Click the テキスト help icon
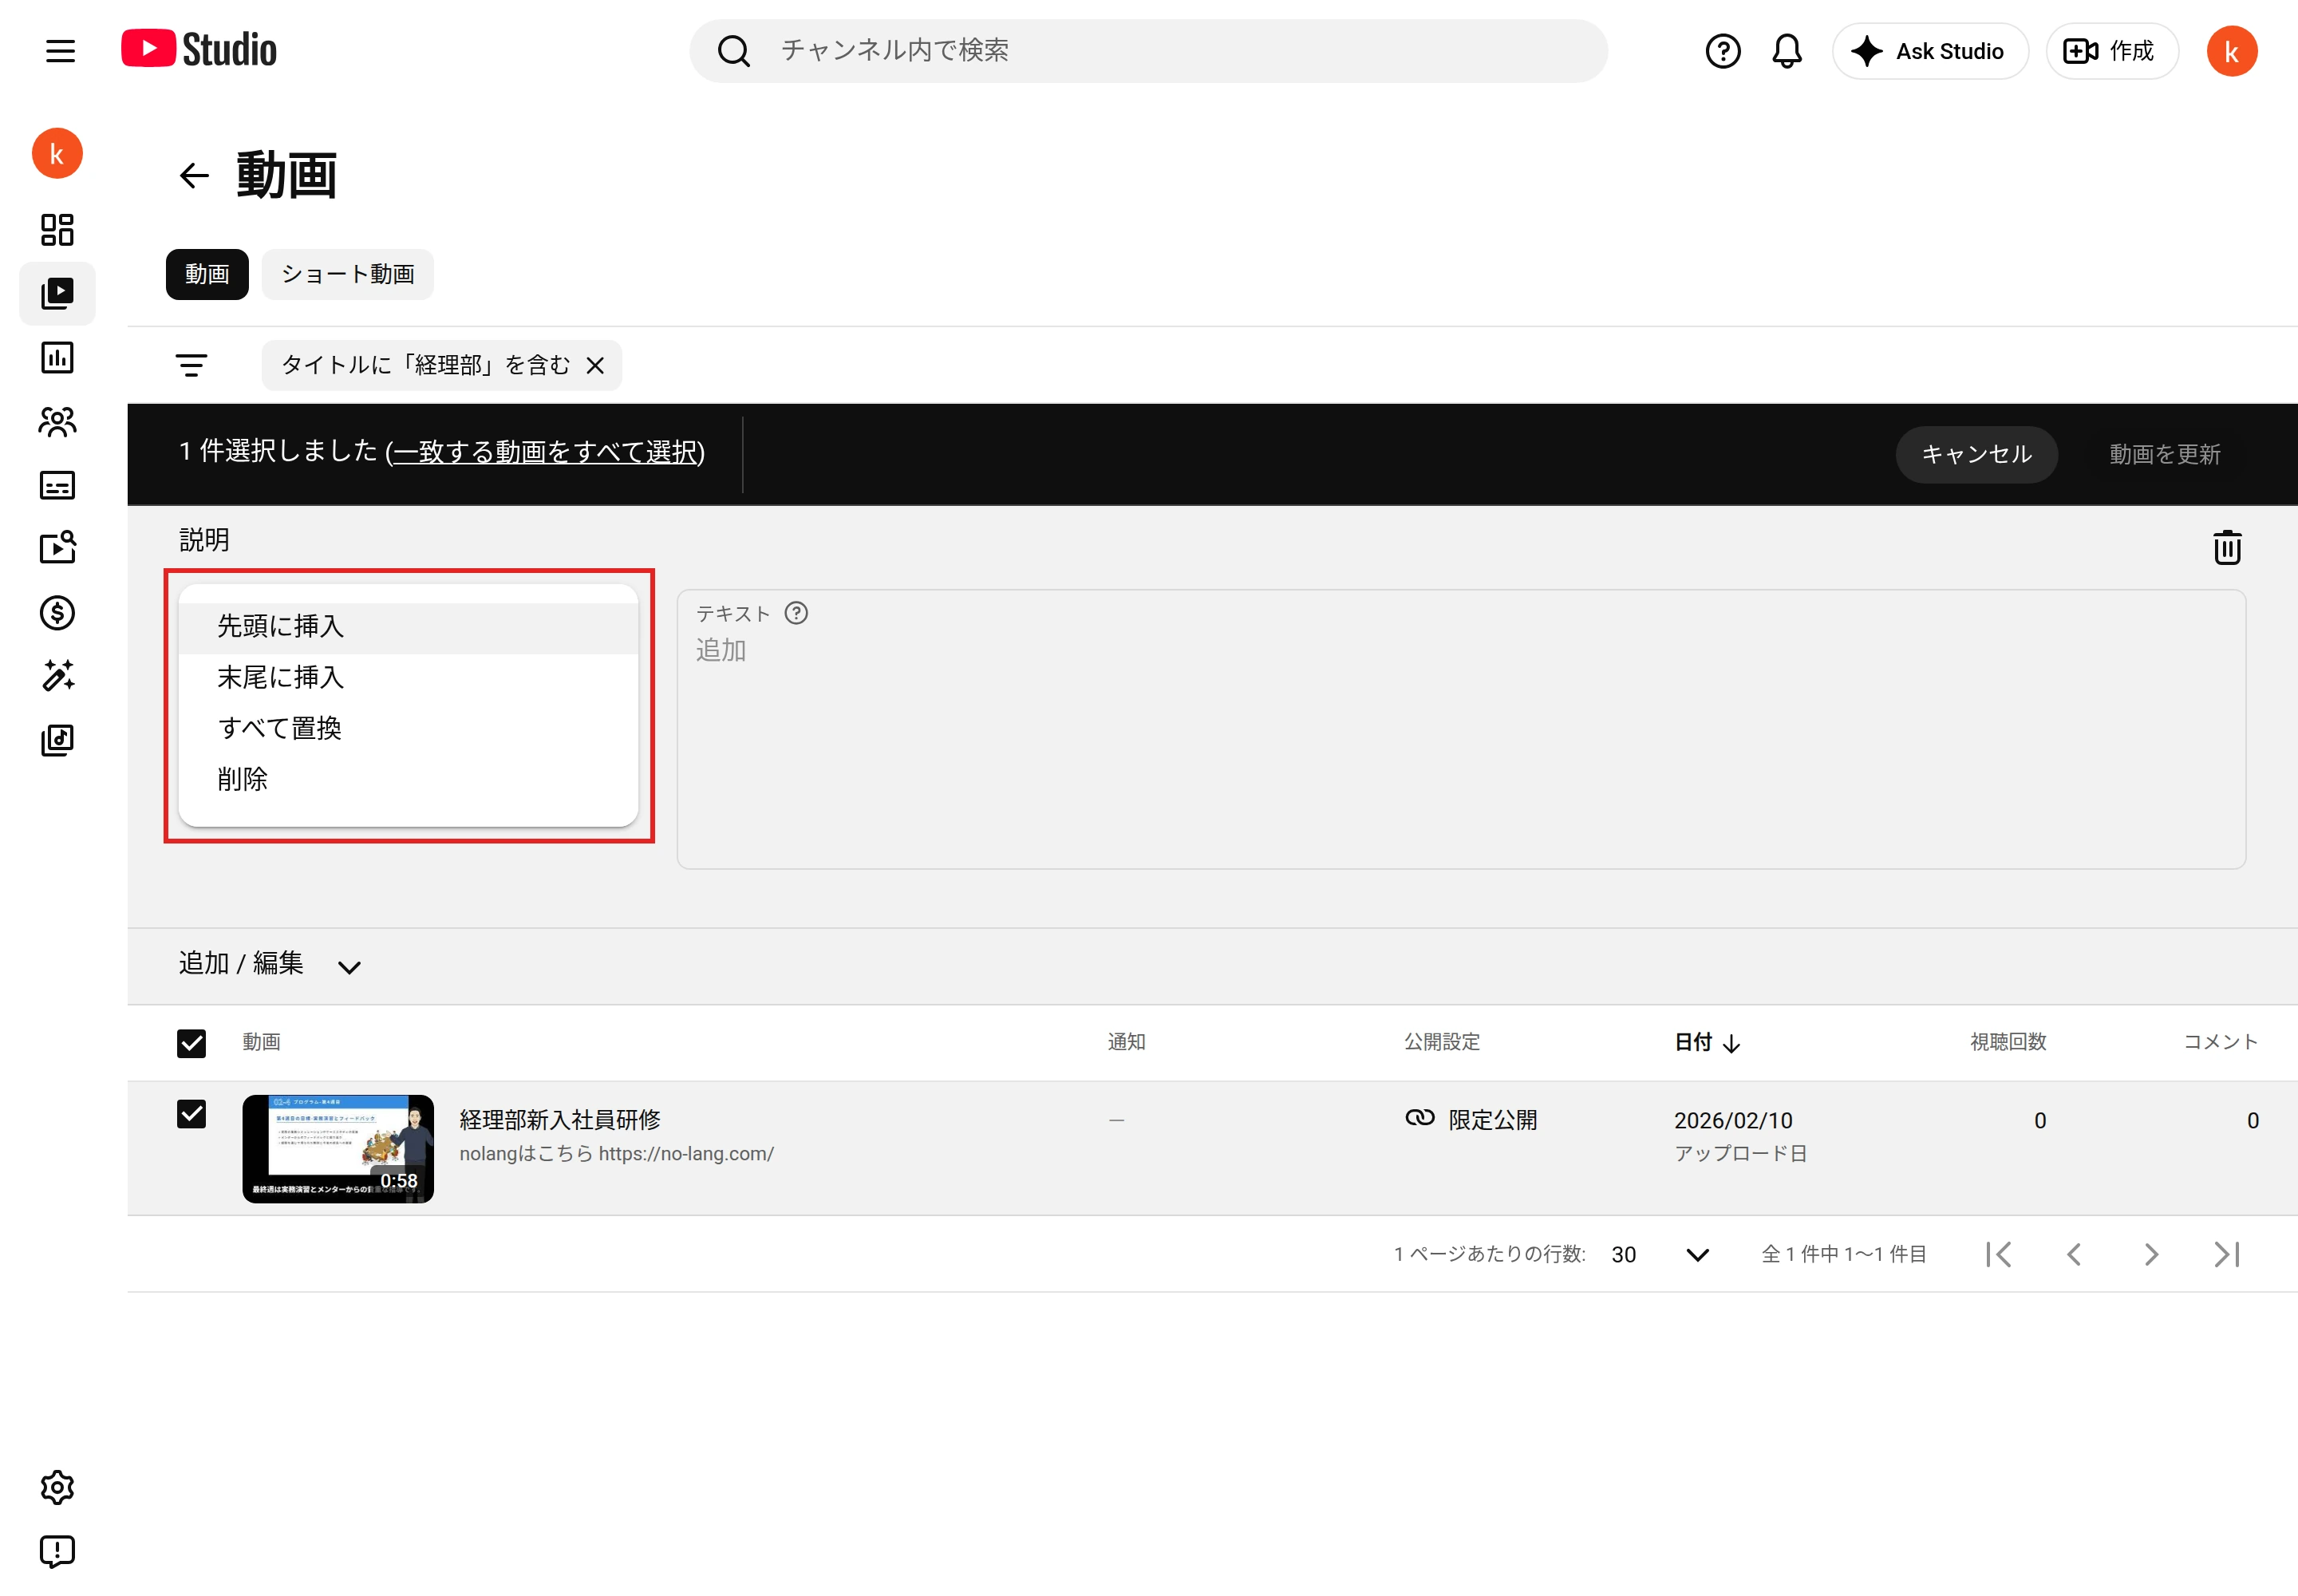Image resolution: width=2298 pixels, height=1596 pixels. [796, 613]
